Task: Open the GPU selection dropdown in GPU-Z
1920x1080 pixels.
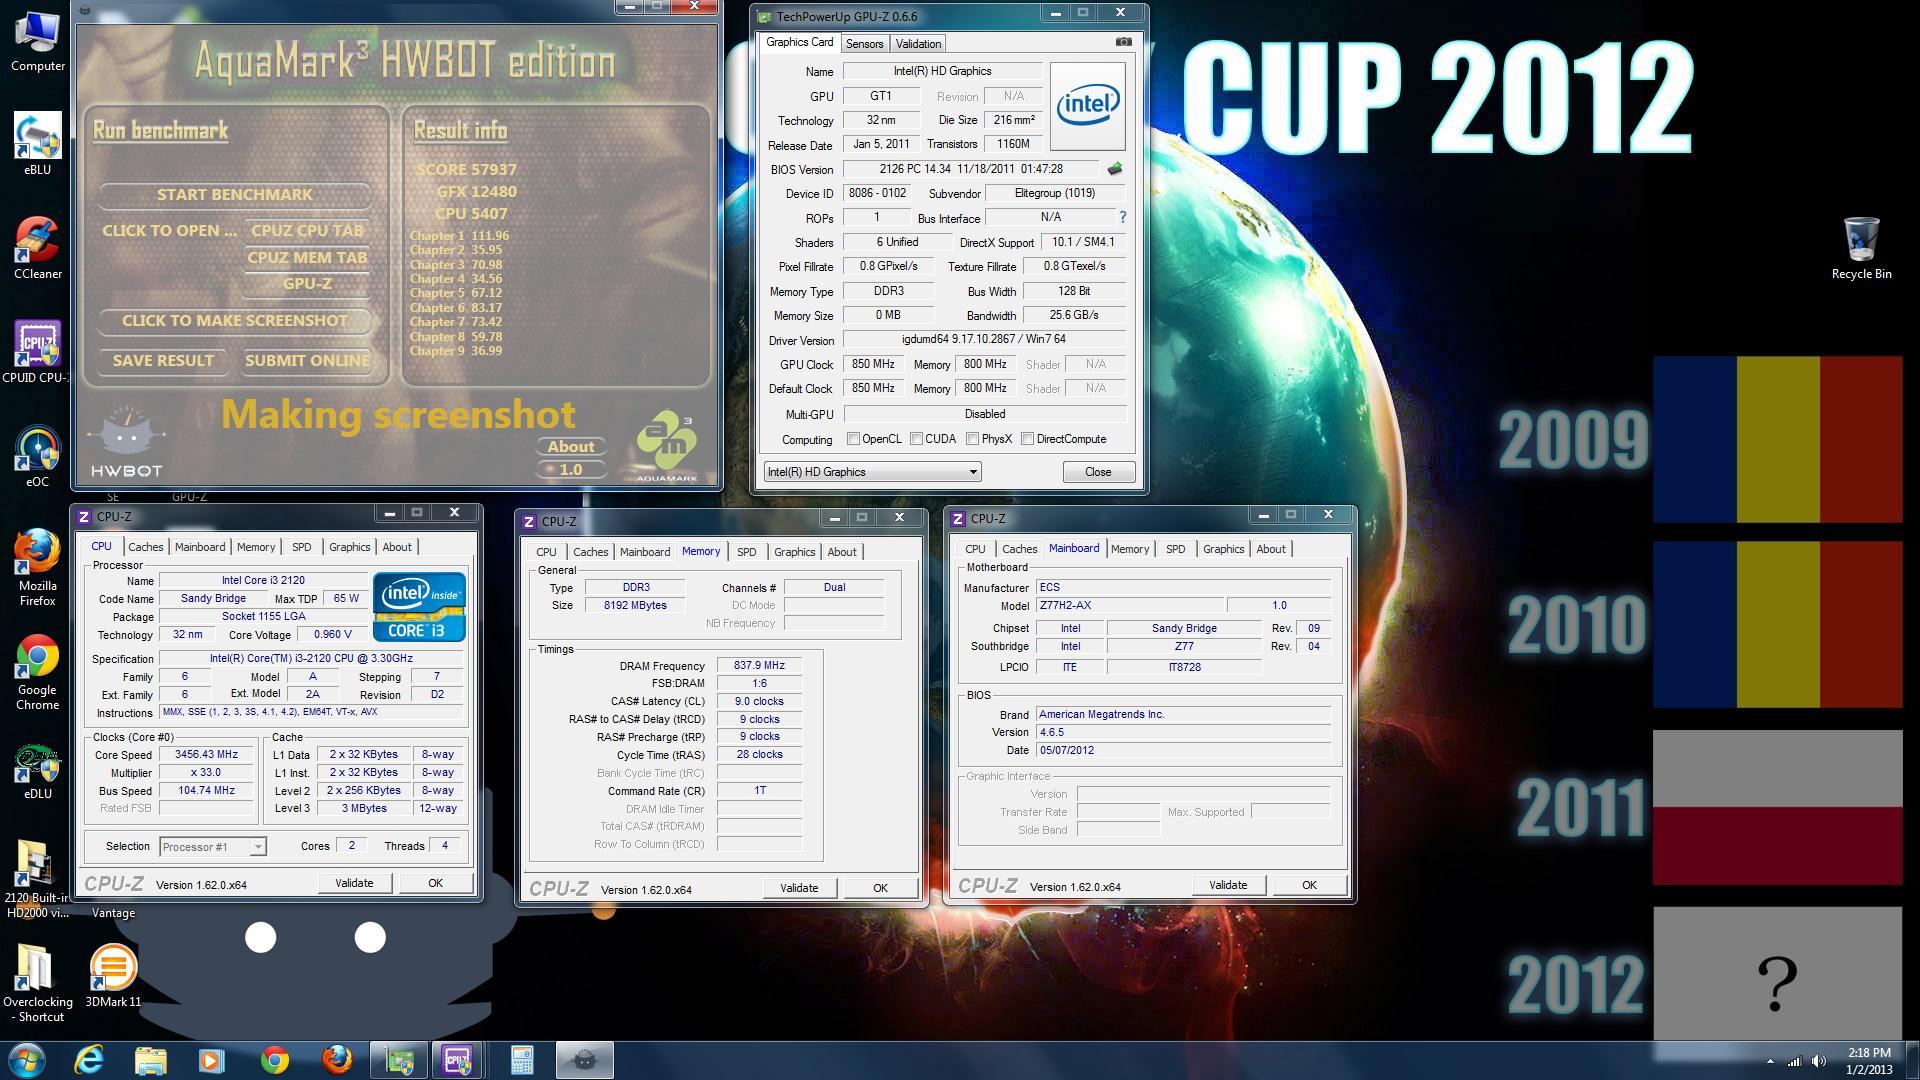Action: click(x=872, y=472)
